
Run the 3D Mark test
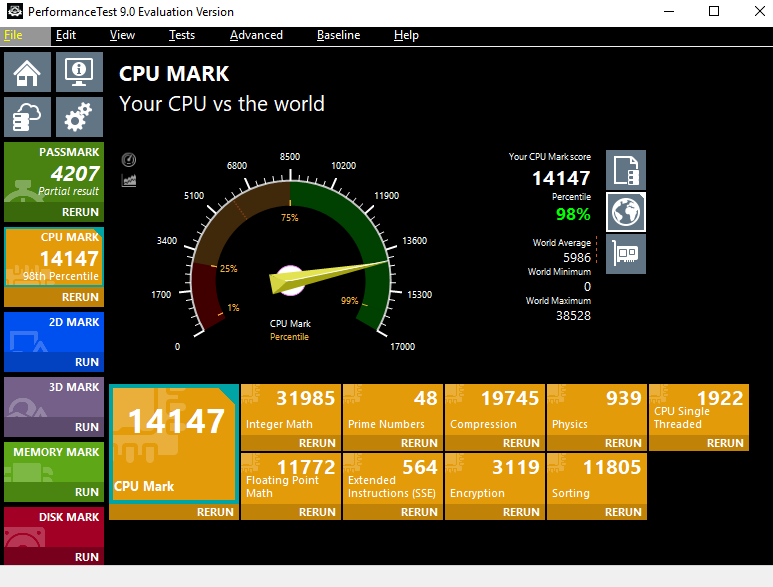point(54,427)
